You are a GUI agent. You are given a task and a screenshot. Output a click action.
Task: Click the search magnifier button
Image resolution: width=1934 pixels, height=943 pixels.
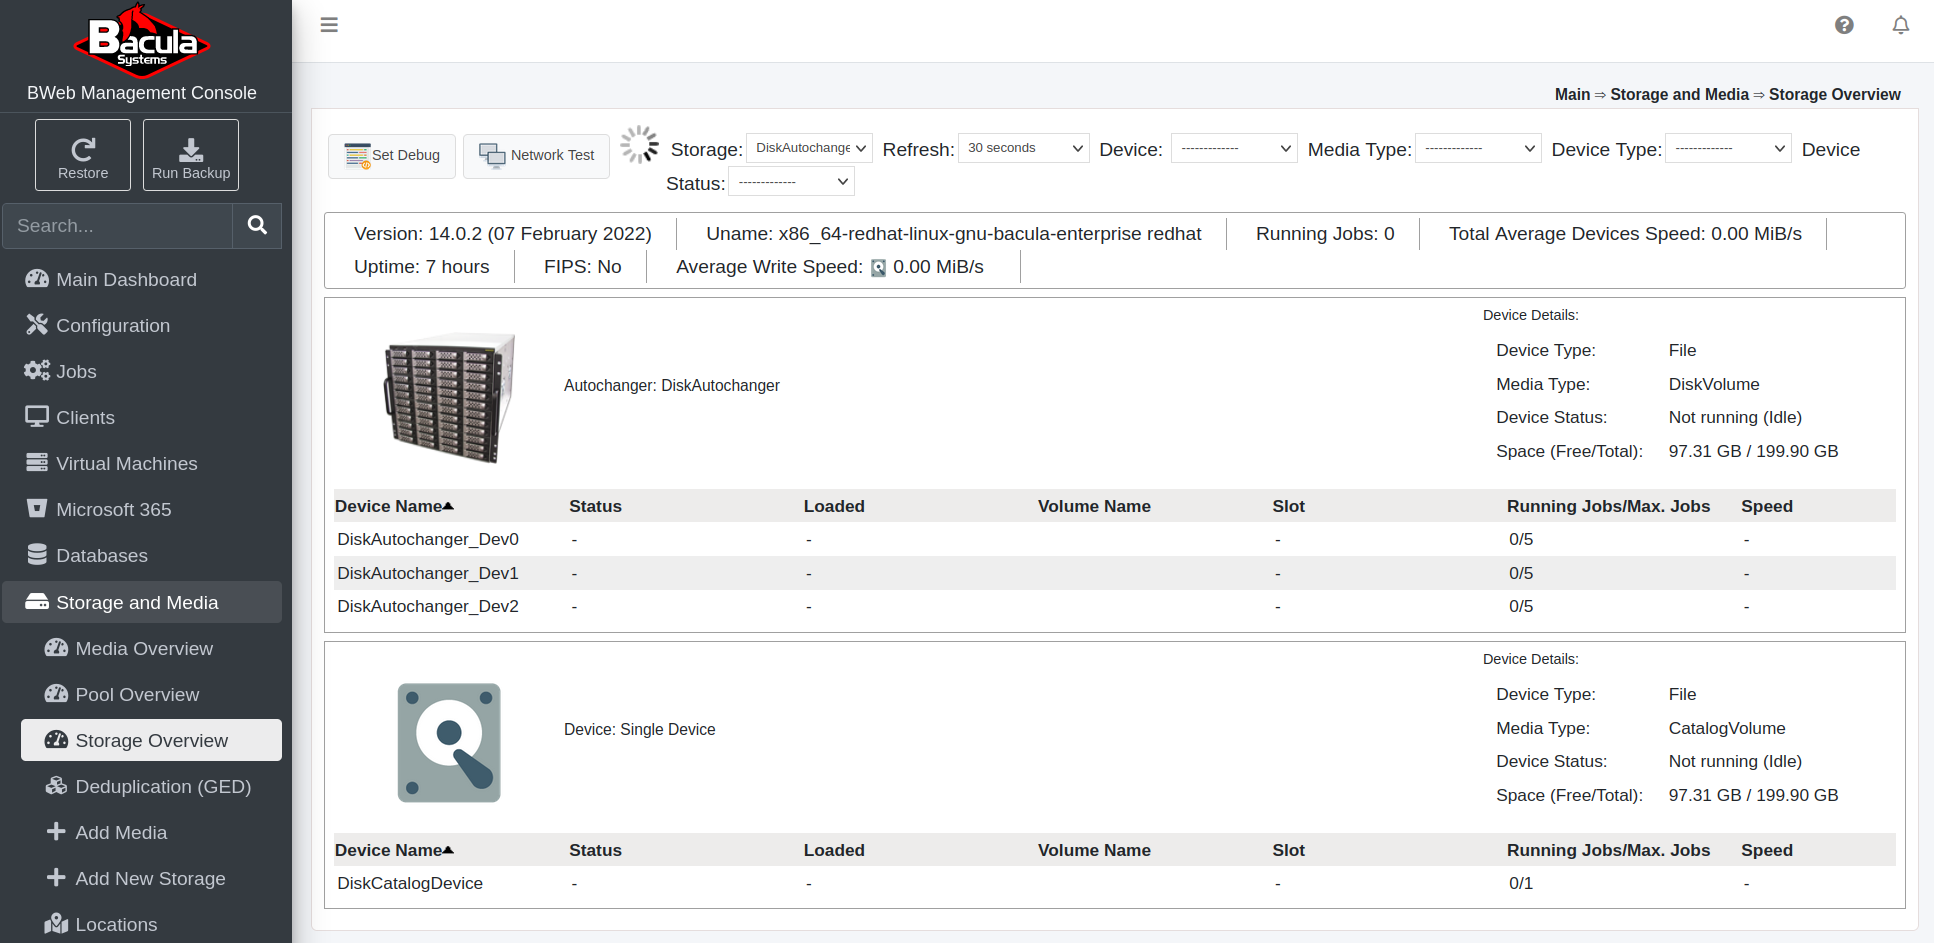point(257,226)
